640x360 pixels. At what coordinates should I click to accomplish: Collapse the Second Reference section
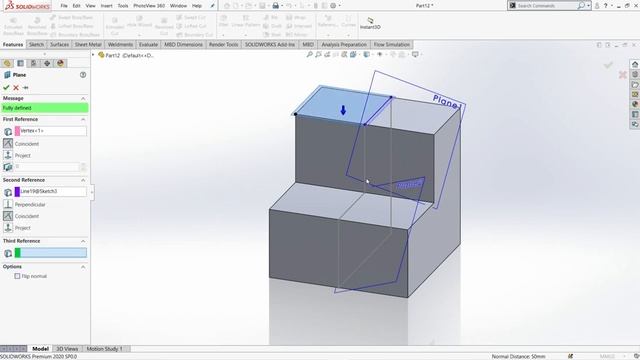point(83,180)
